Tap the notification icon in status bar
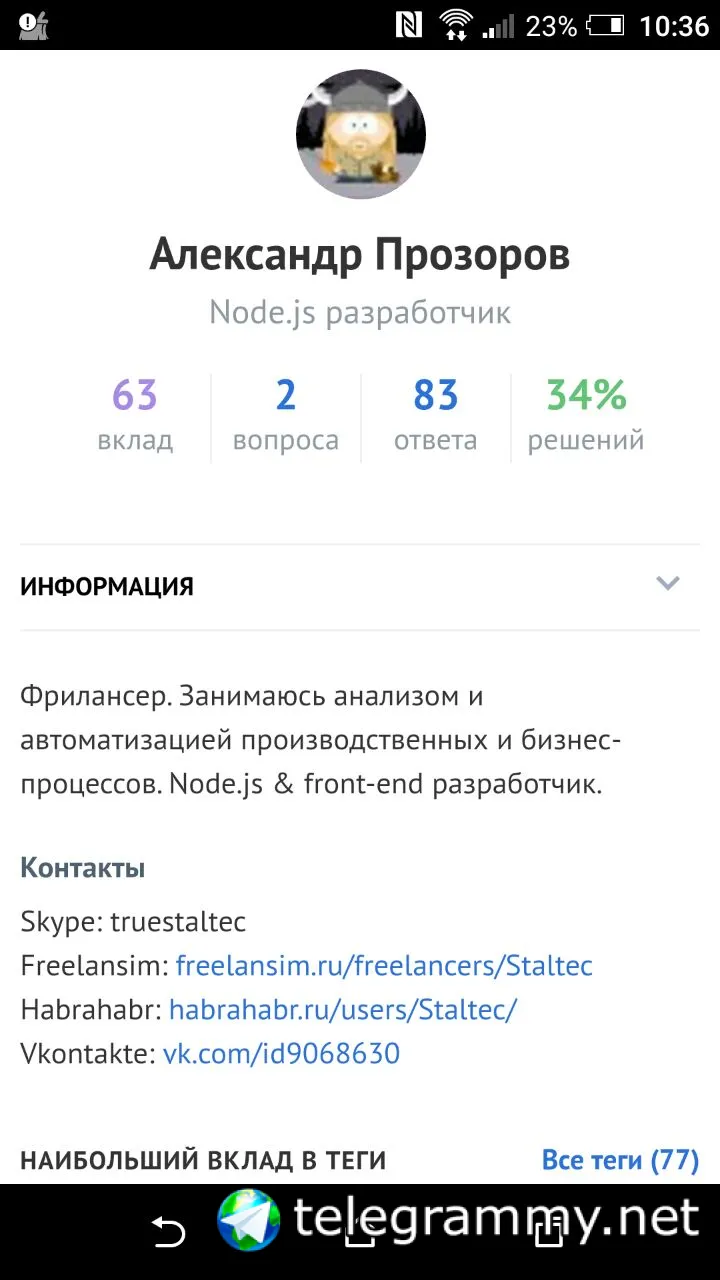 [33, 25]
